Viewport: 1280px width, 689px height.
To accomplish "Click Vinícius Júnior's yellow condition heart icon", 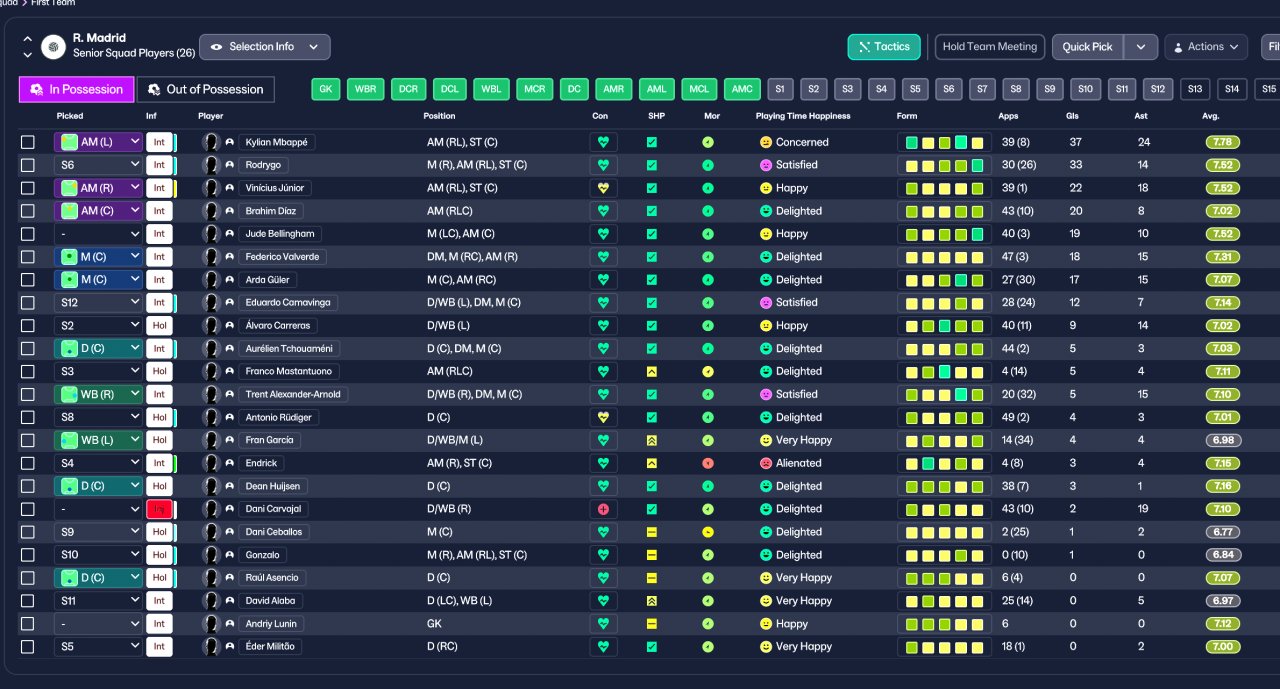I will (x=603, y=188).
